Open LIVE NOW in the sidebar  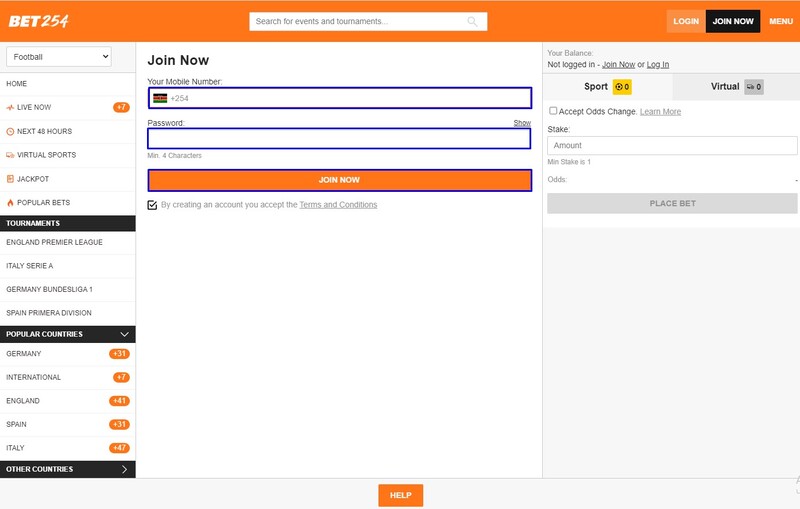point(67,107)
